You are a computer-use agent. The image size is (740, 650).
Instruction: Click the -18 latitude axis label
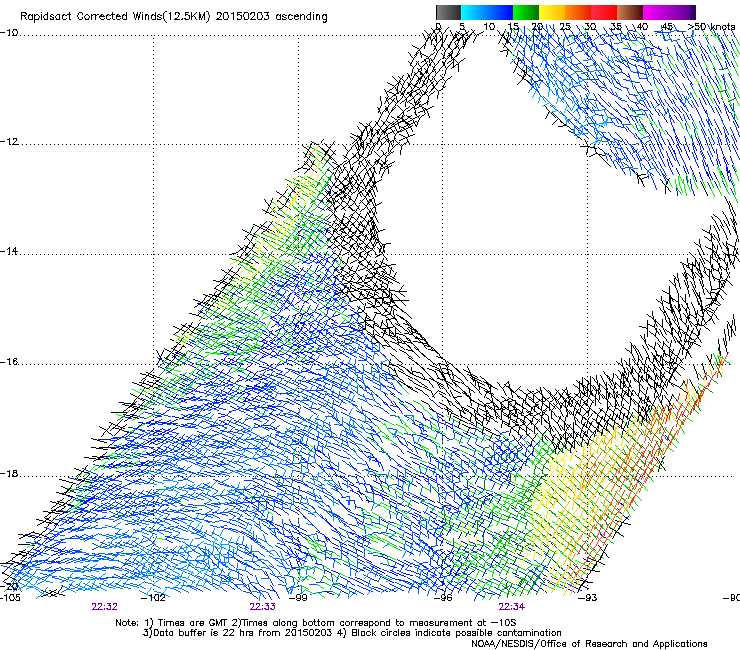click(x=9, y=473)
